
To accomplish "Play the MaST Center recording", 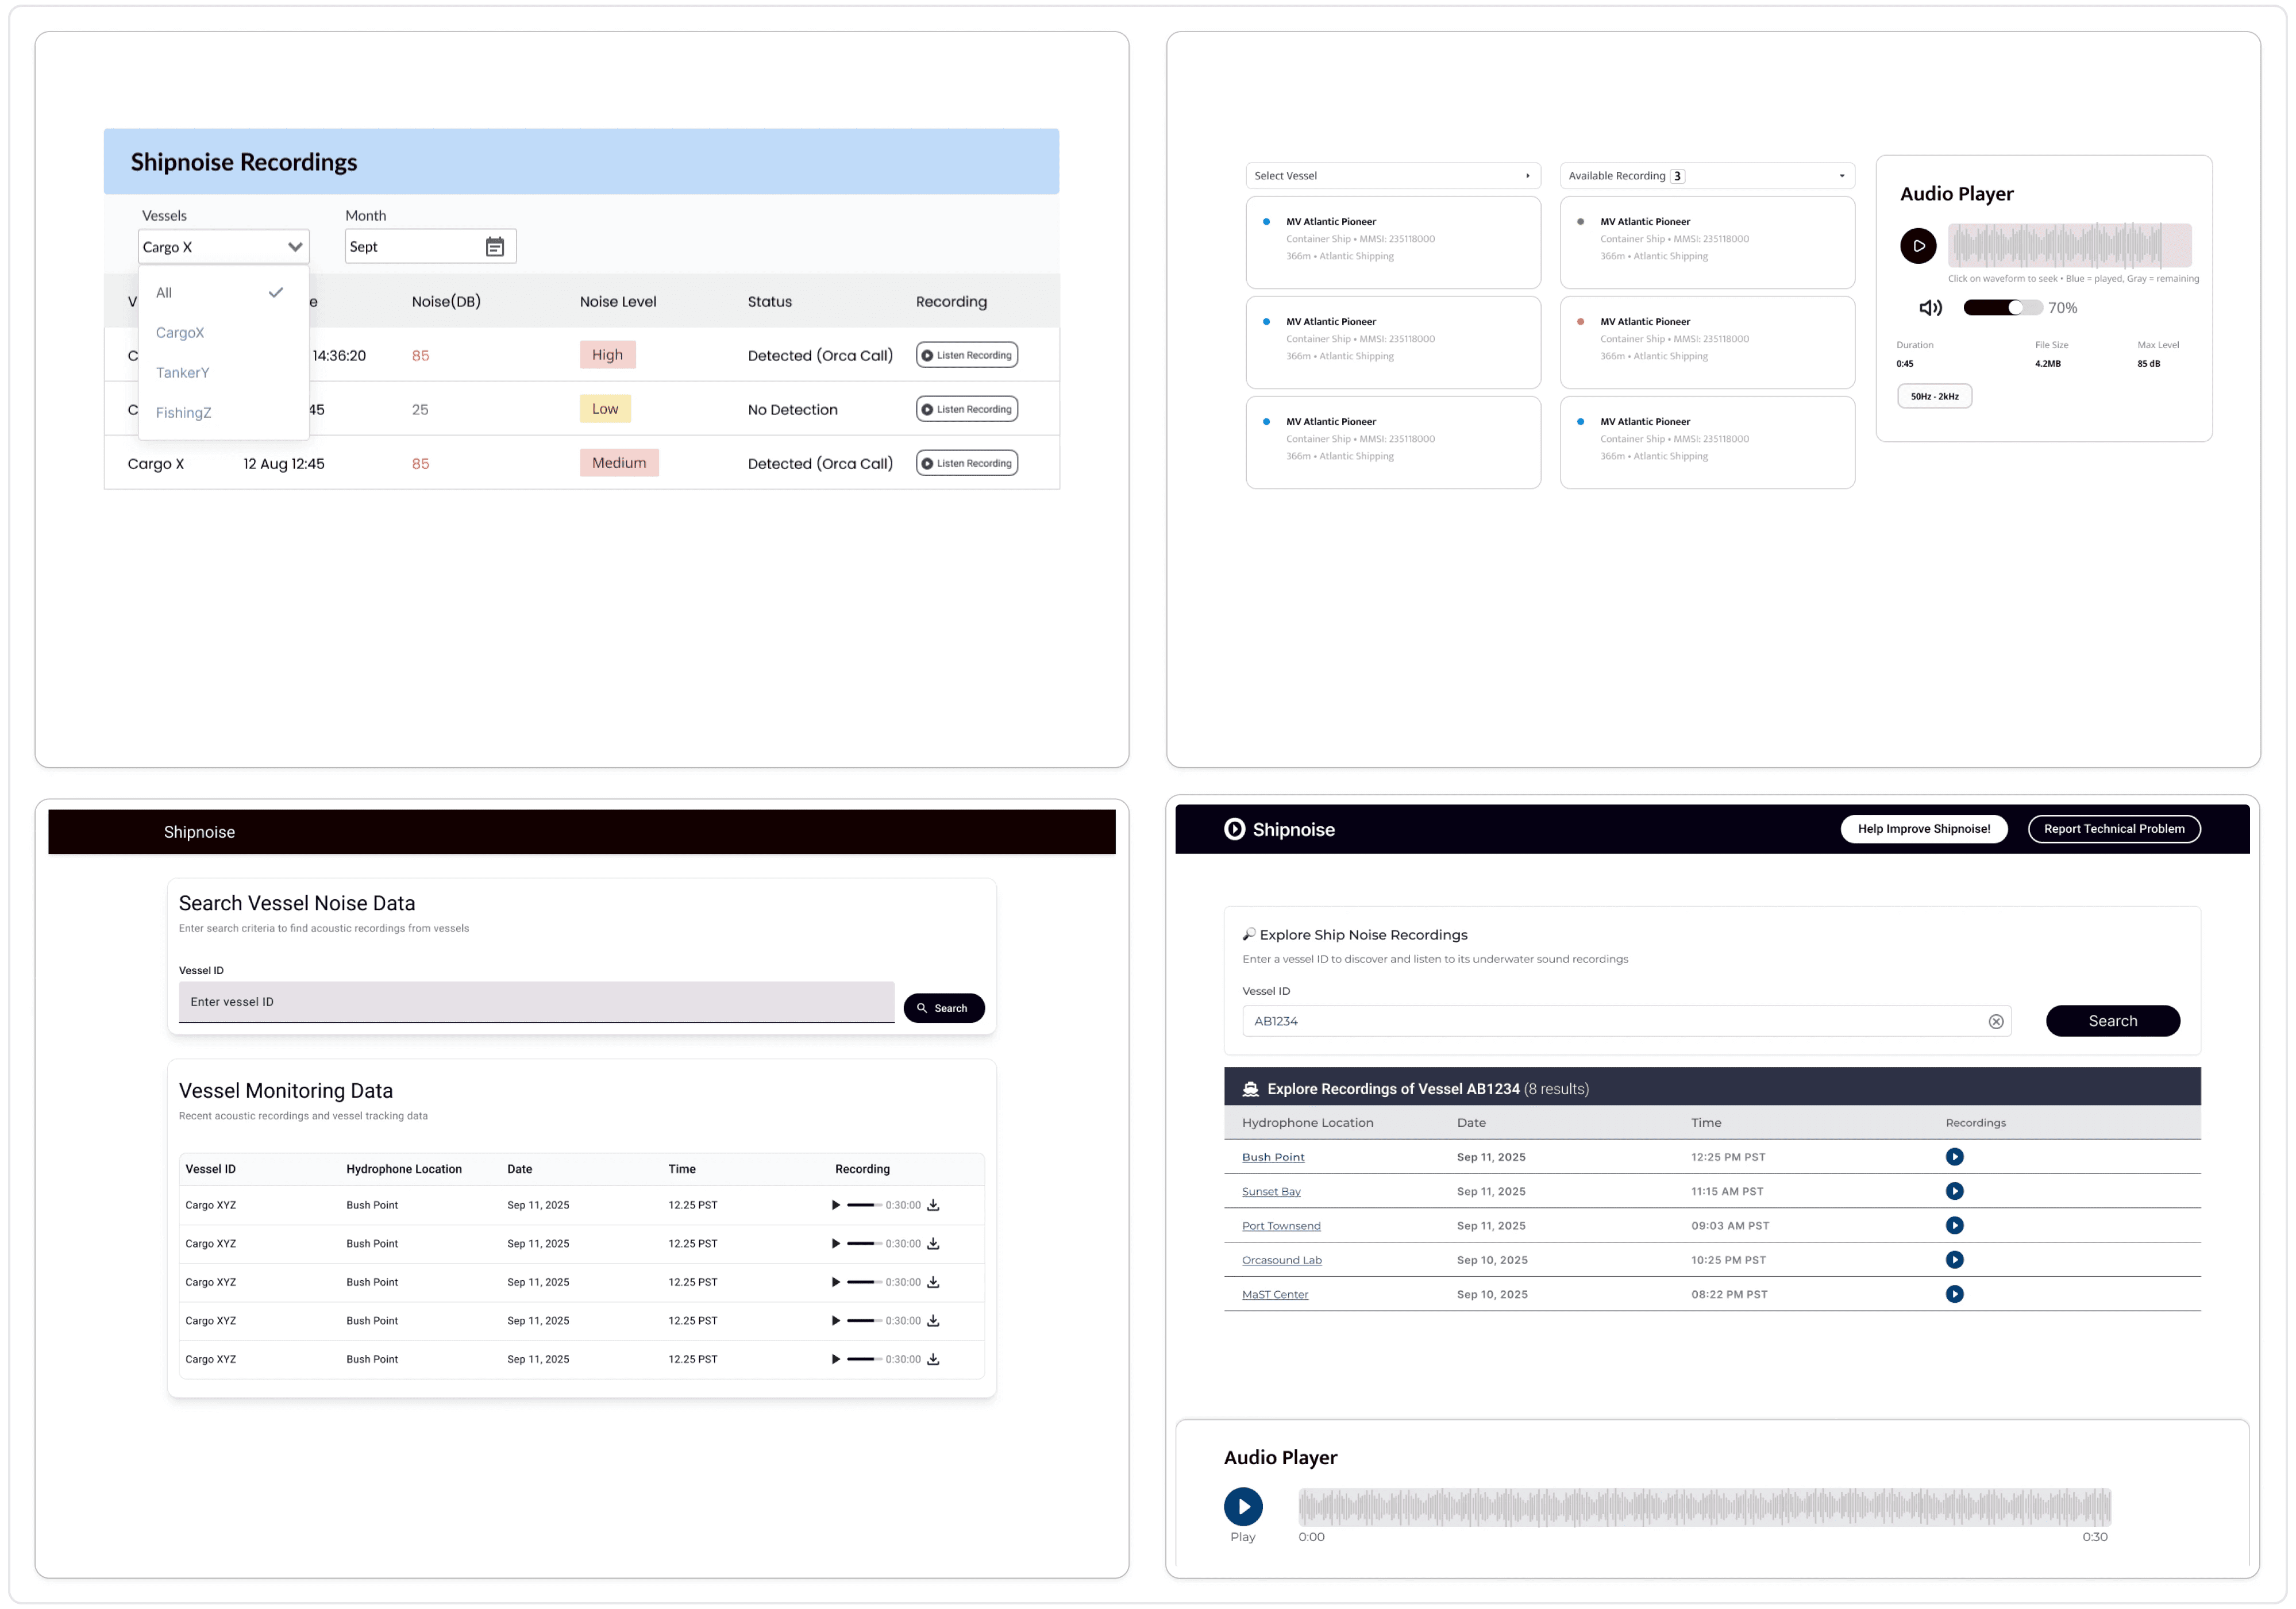I will (1954, 1294).
